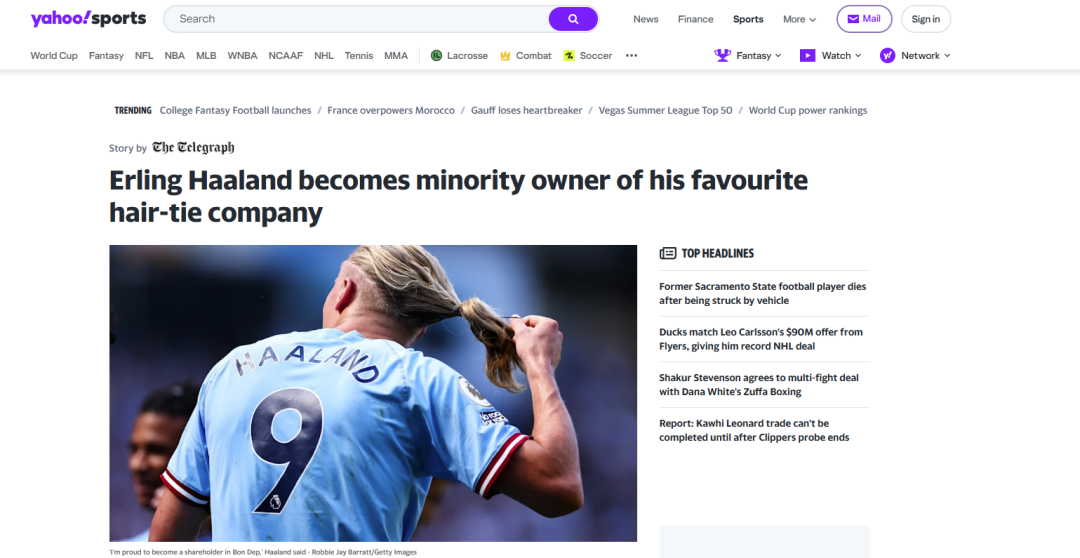The height and width of the screenshot is (558, 1080).
Task: Expand the Fantasy dropdown chevron
Action: pos(778,56)
